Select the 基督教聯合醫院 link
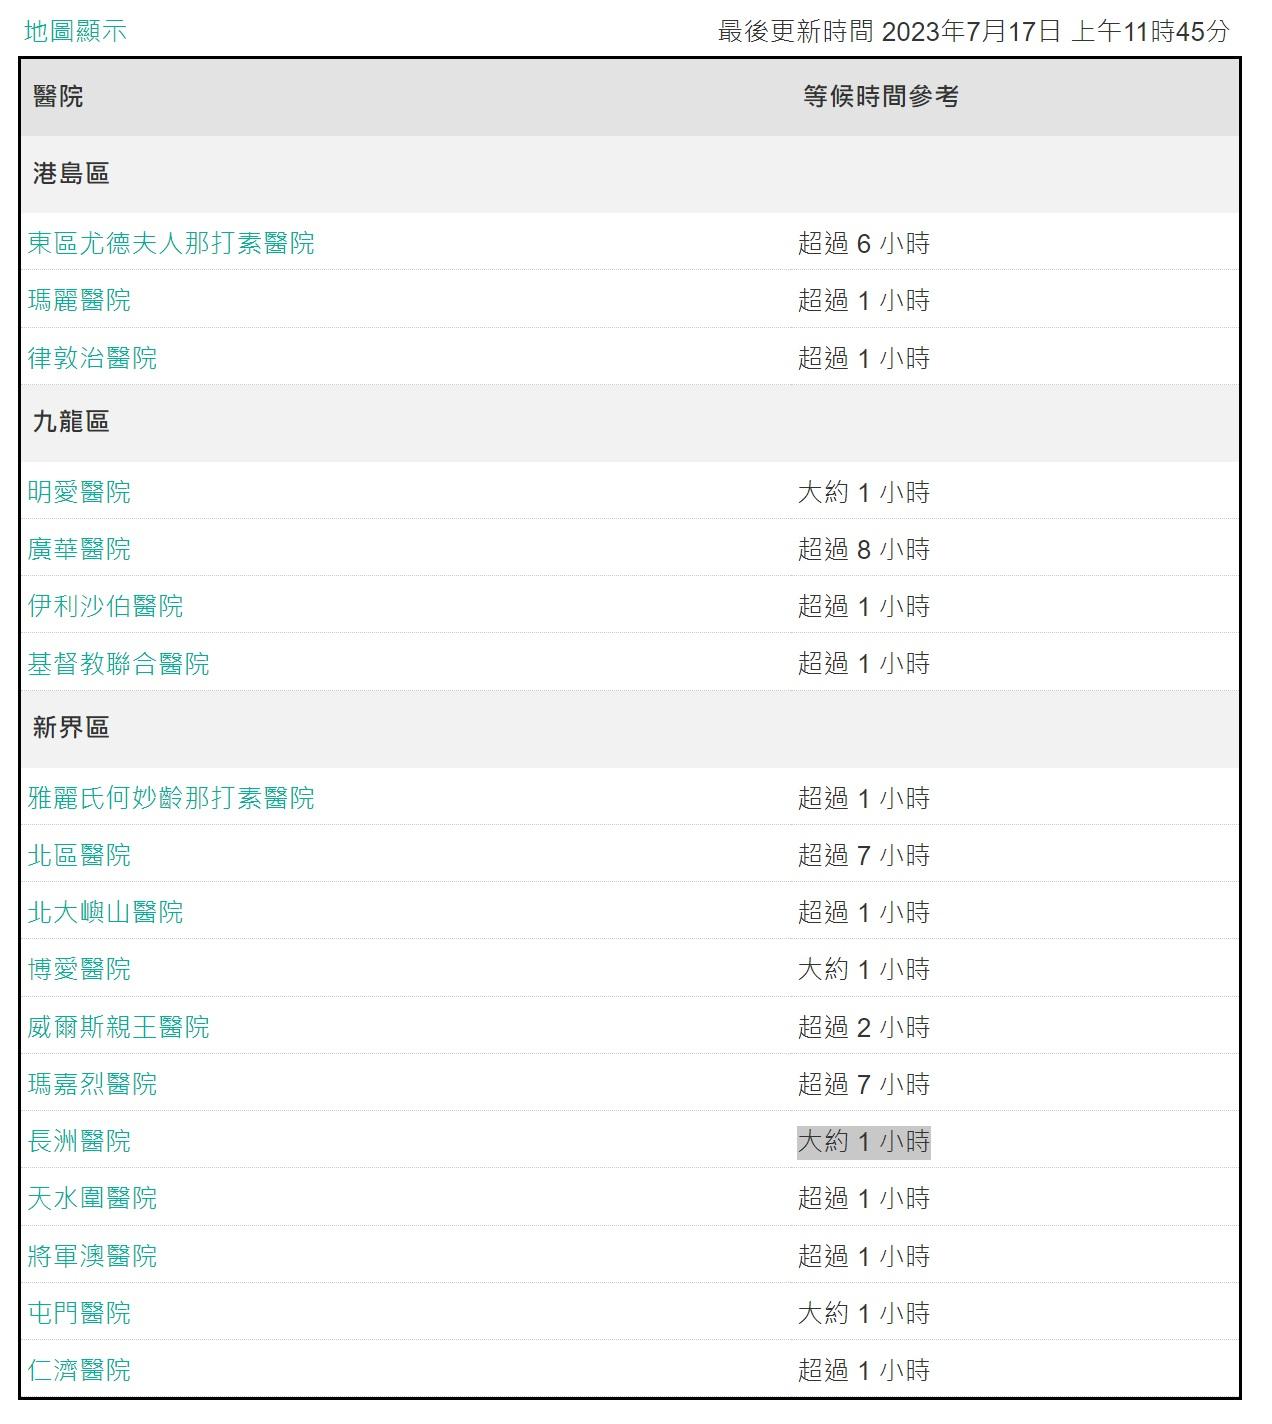Viewport: 1272px width, 1424px height. click(118, 664)
